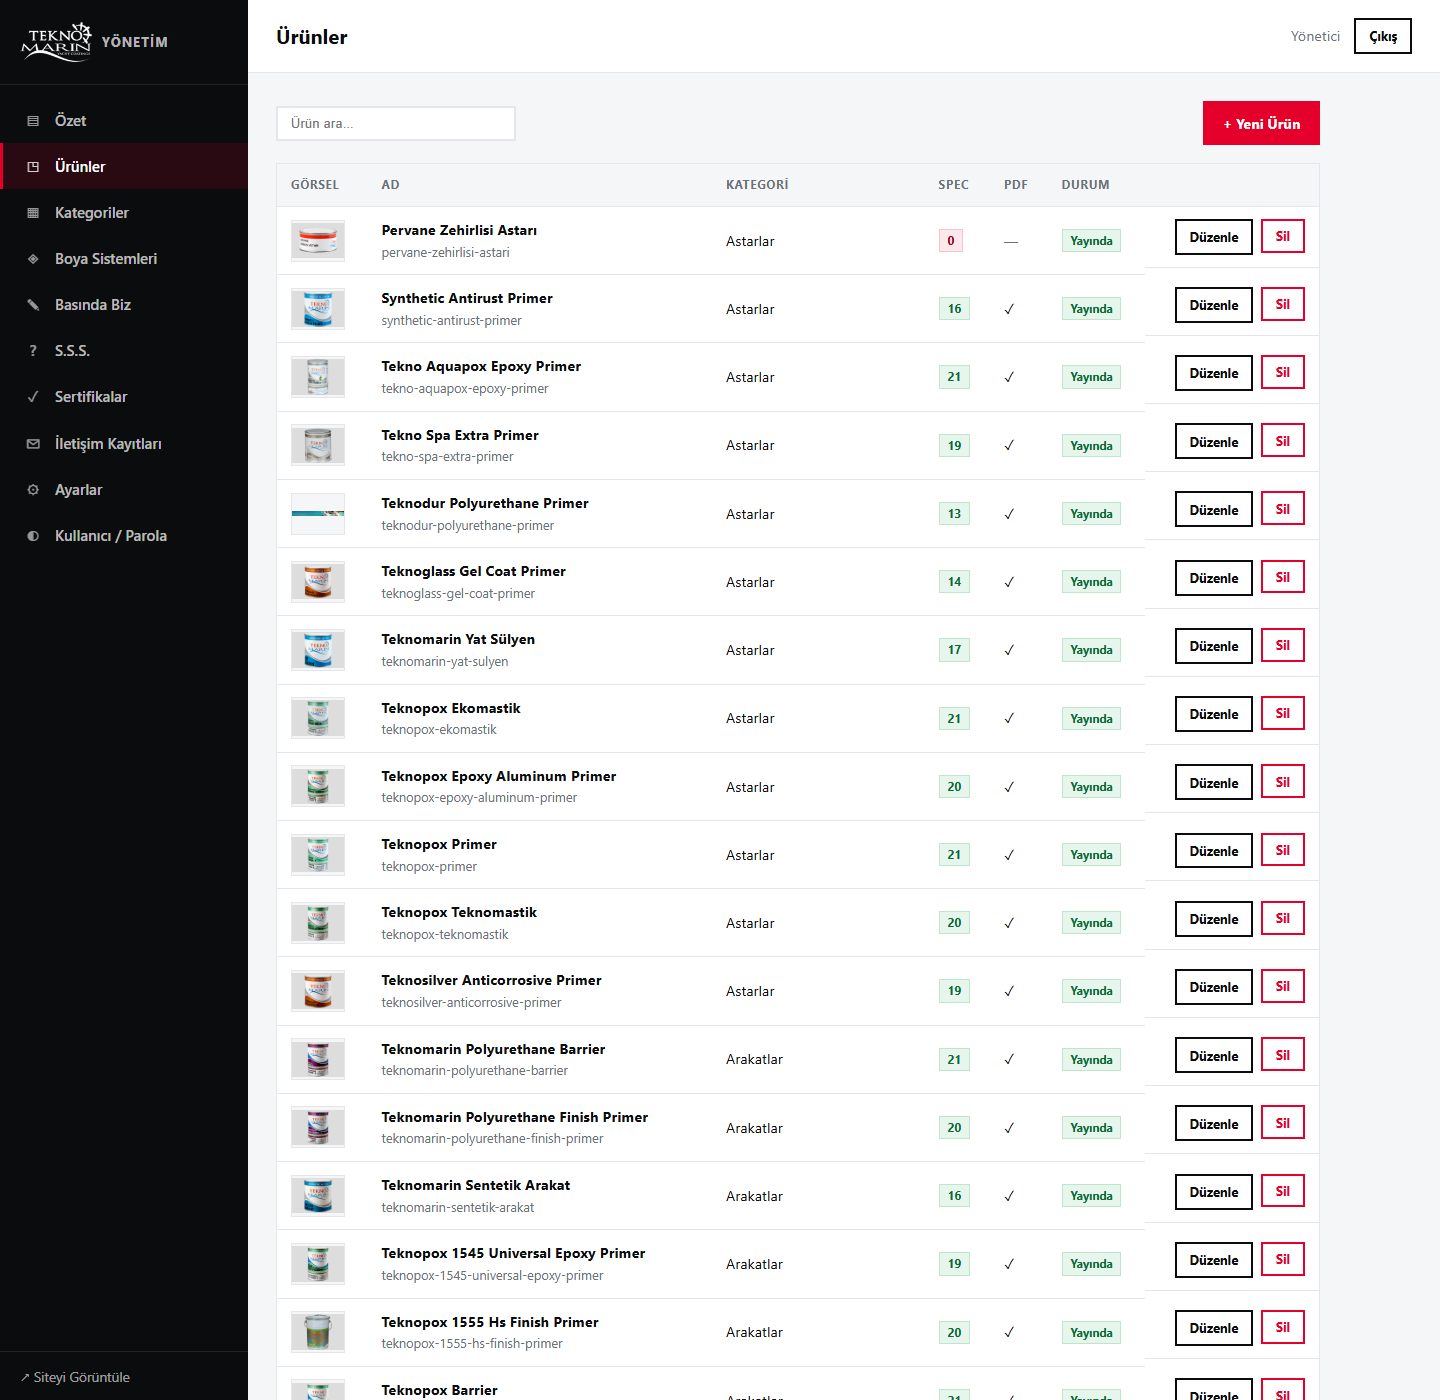Click the İletişim Kayıtları envelope icon

(x=33, y=444)
